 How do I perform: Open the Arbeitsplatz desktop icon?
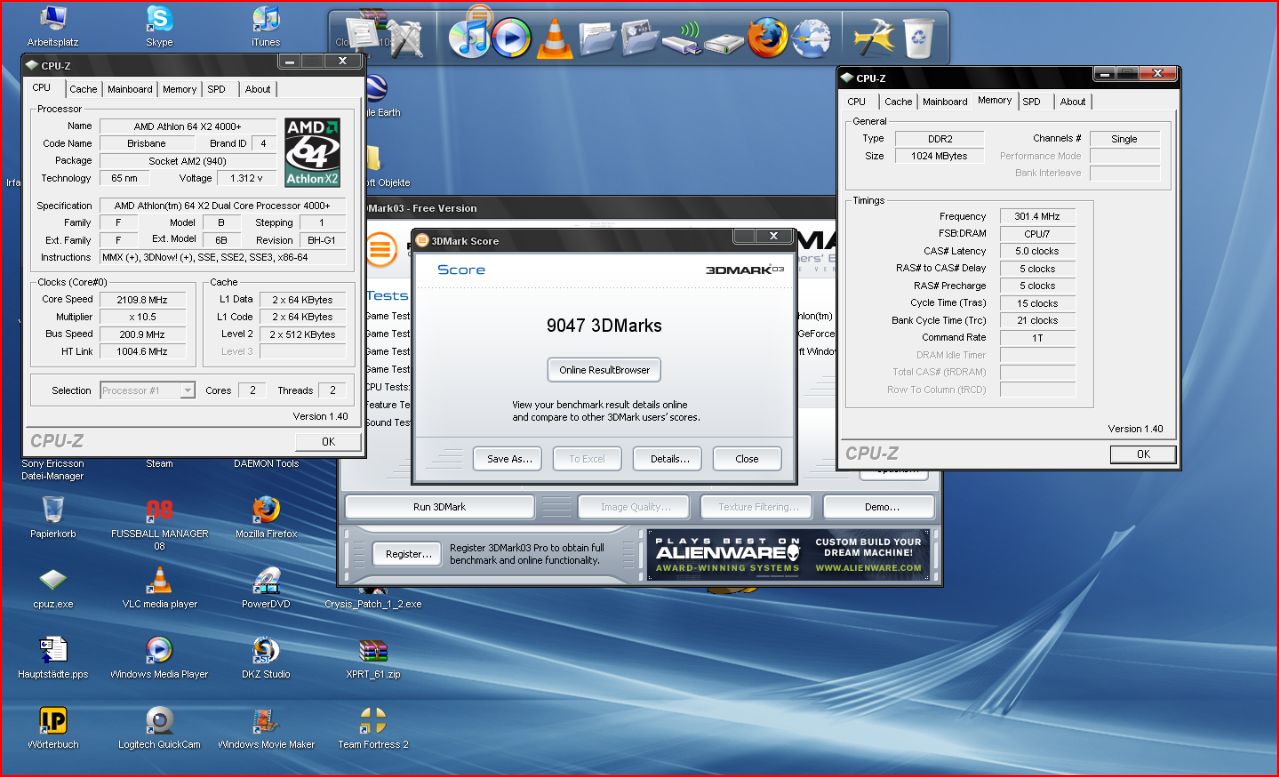[x=53, y=27]
